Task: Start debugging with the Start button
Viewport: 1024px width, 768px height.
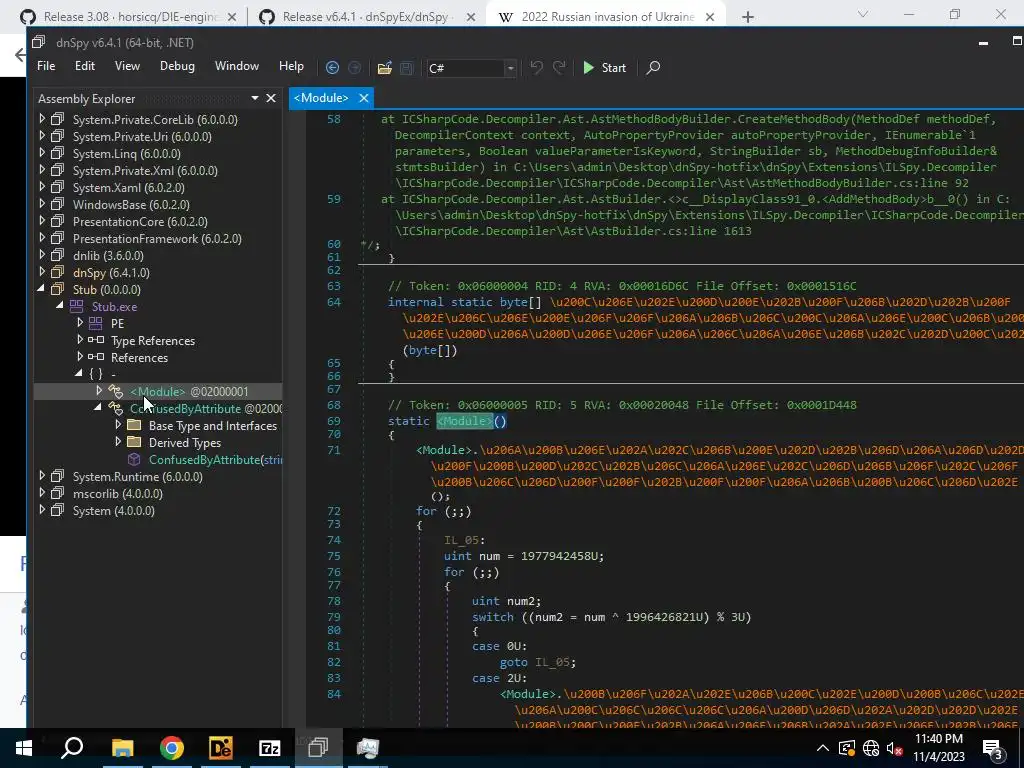Action: click(605, 67)
